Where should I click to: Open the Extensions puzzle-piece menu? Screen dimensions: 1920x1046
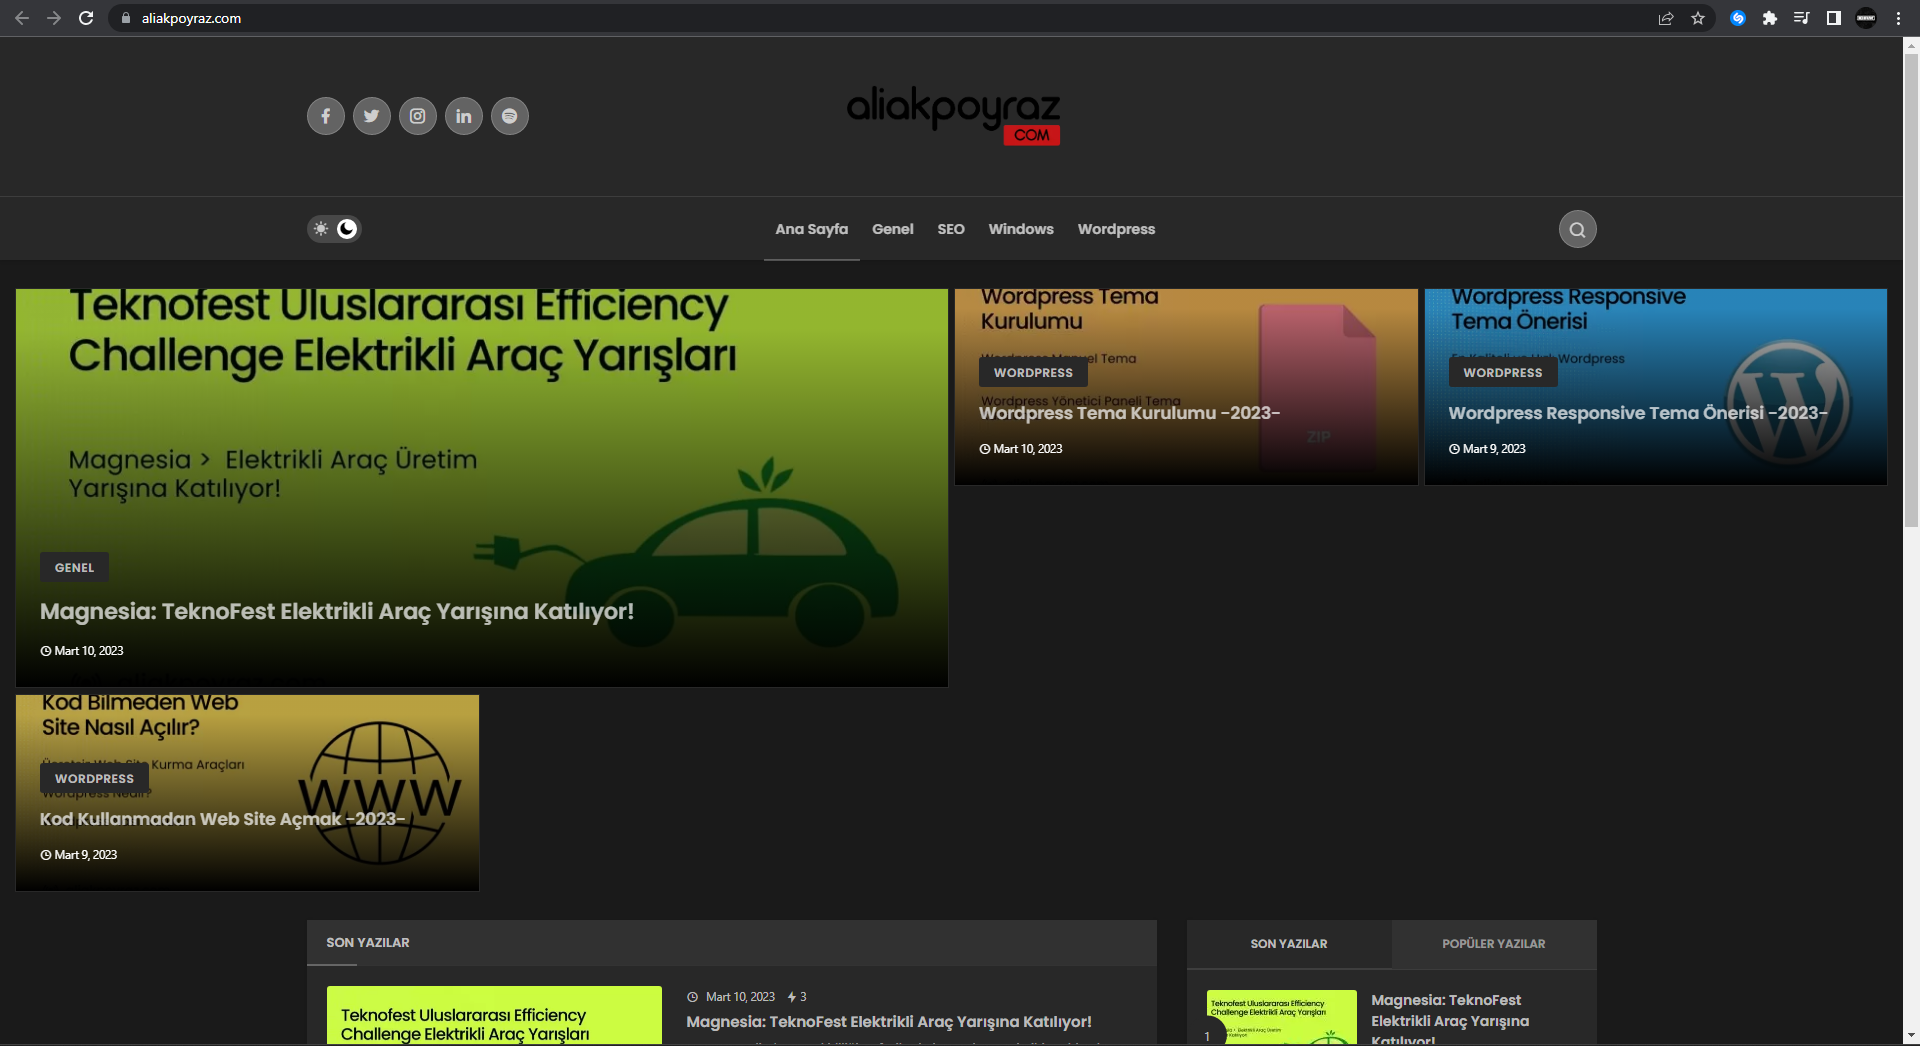(1770, 18)
